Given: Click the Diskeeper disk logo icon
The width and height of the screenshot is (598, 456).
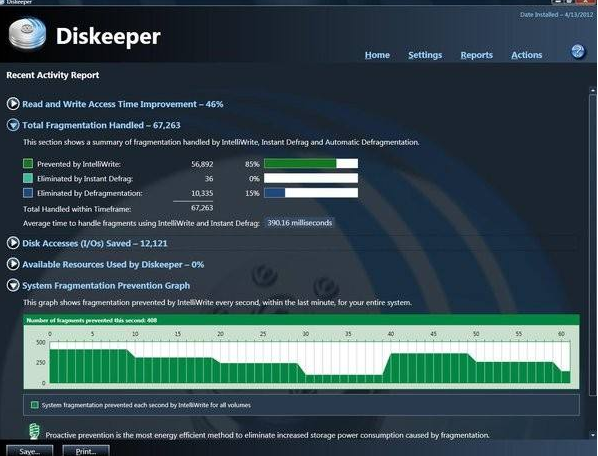Looking at the screenshot, I should tap(27, 34).
